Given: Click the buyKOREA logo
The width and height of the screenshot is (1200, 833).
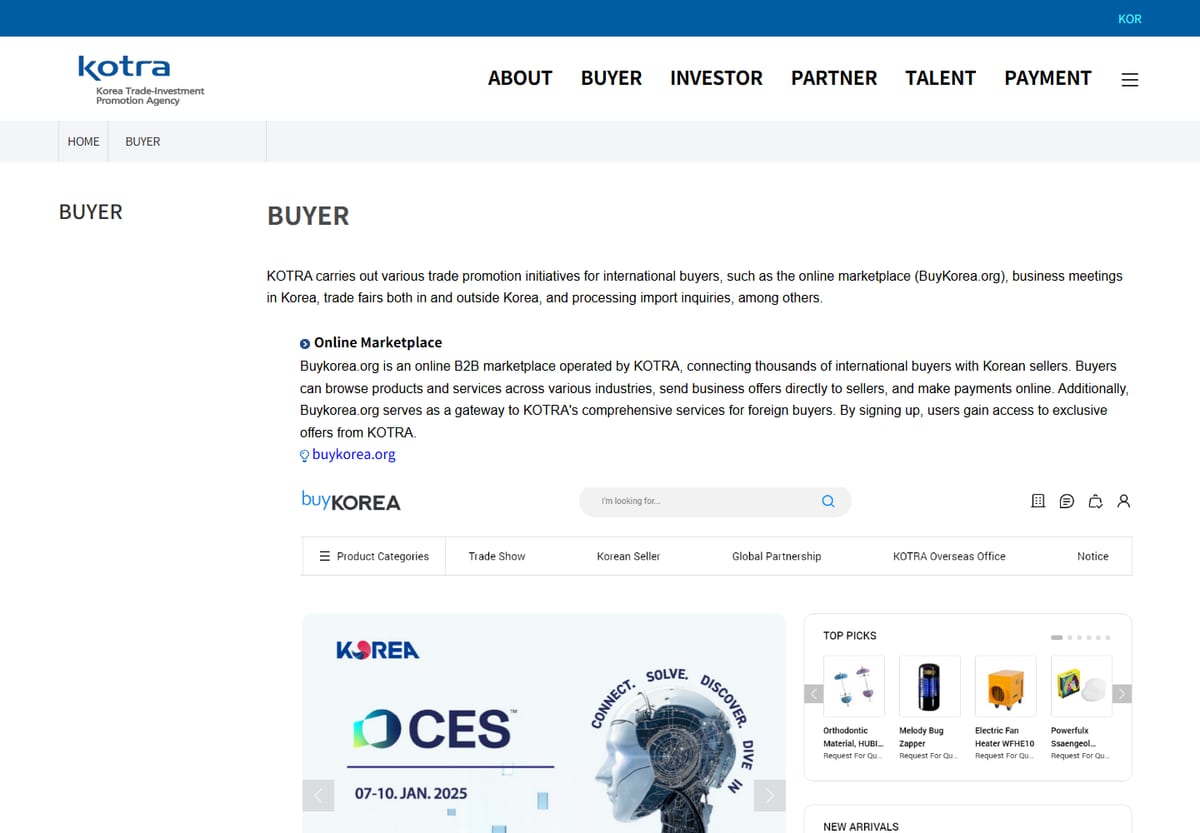Looking at the screenshot, I should click(351, 501).
